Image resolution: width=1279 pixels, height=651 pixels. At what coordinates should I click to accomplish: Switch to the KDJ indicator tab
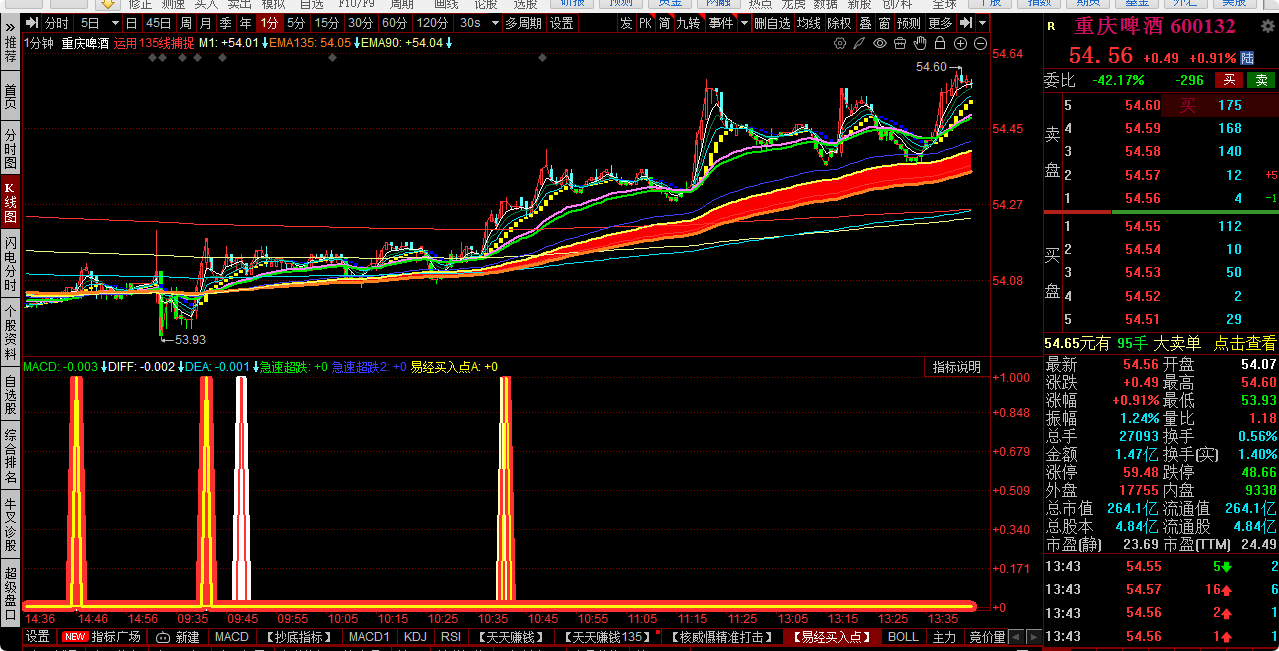(x=414, y=637)
